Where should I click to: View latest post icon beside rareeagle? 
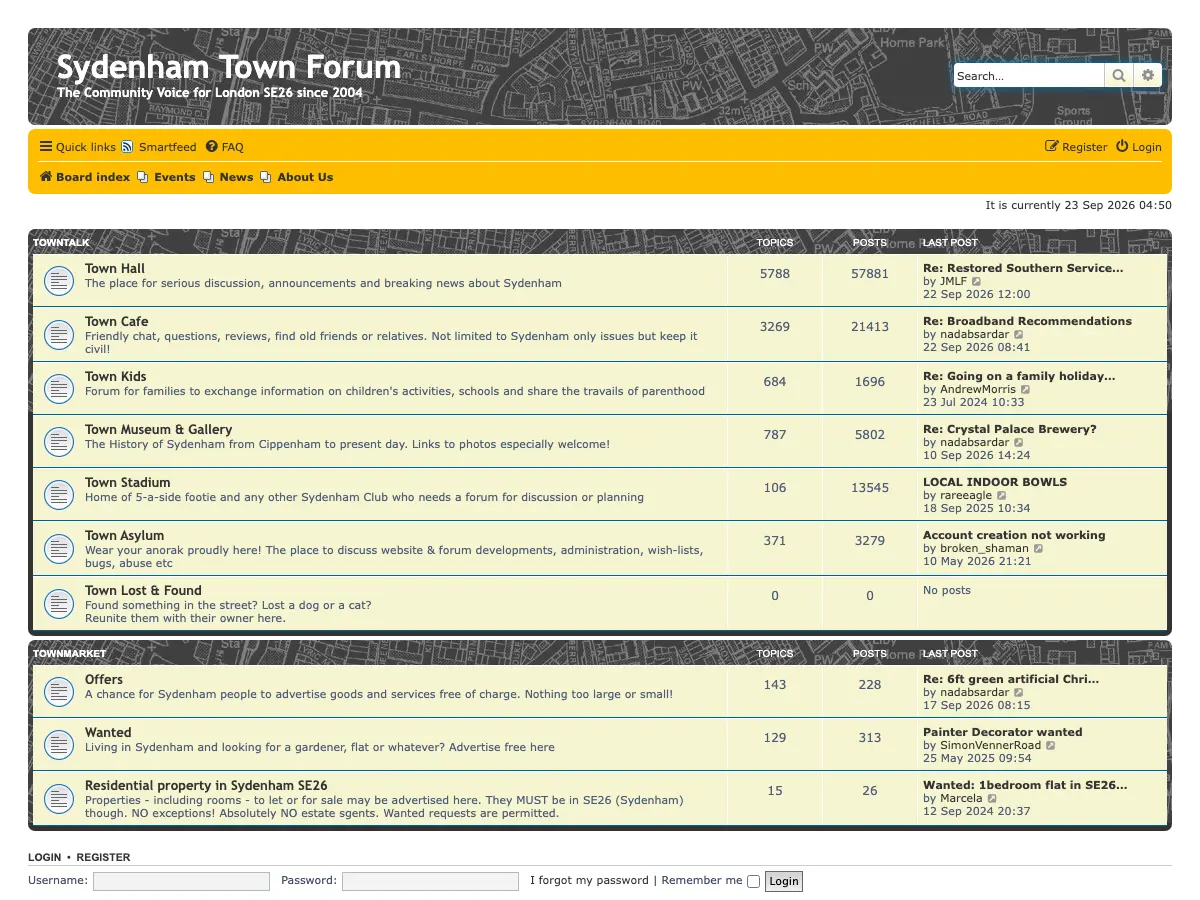click(1002, 496)
